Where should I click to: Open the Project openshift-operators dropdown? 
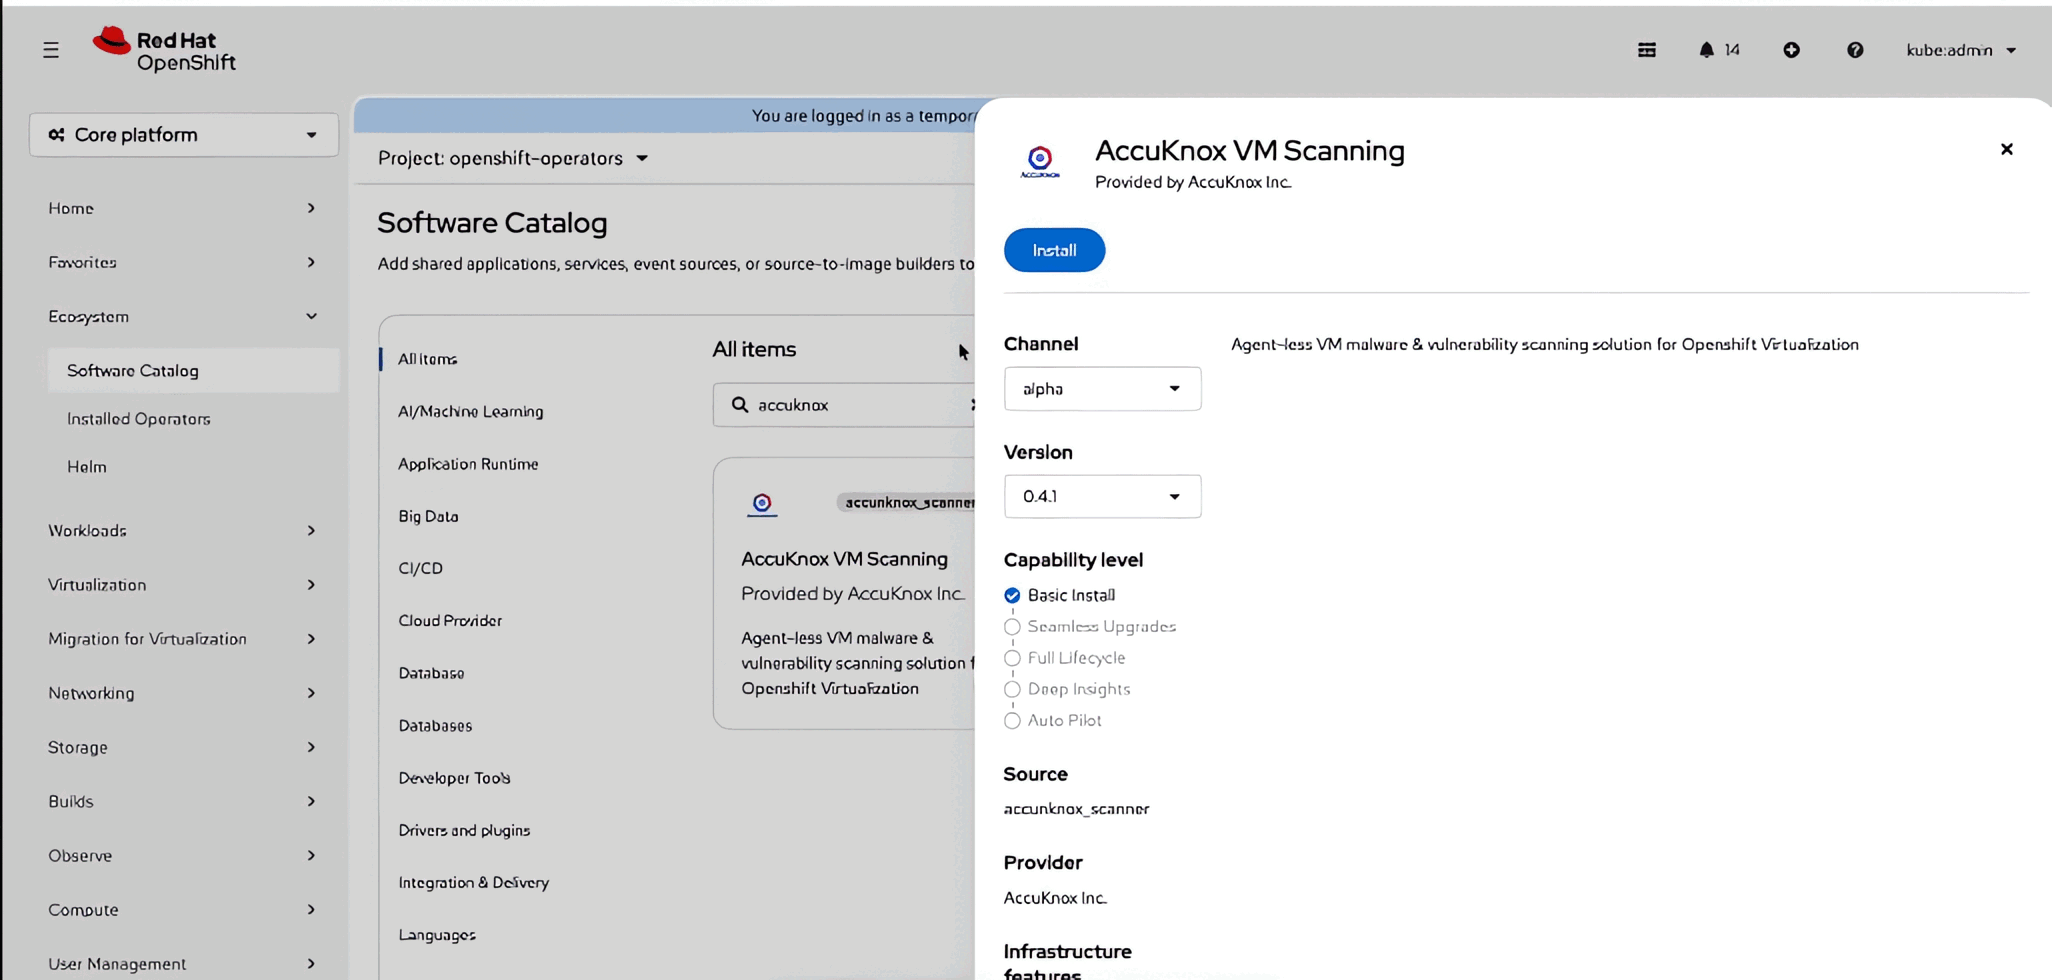[x=513, y=158]
